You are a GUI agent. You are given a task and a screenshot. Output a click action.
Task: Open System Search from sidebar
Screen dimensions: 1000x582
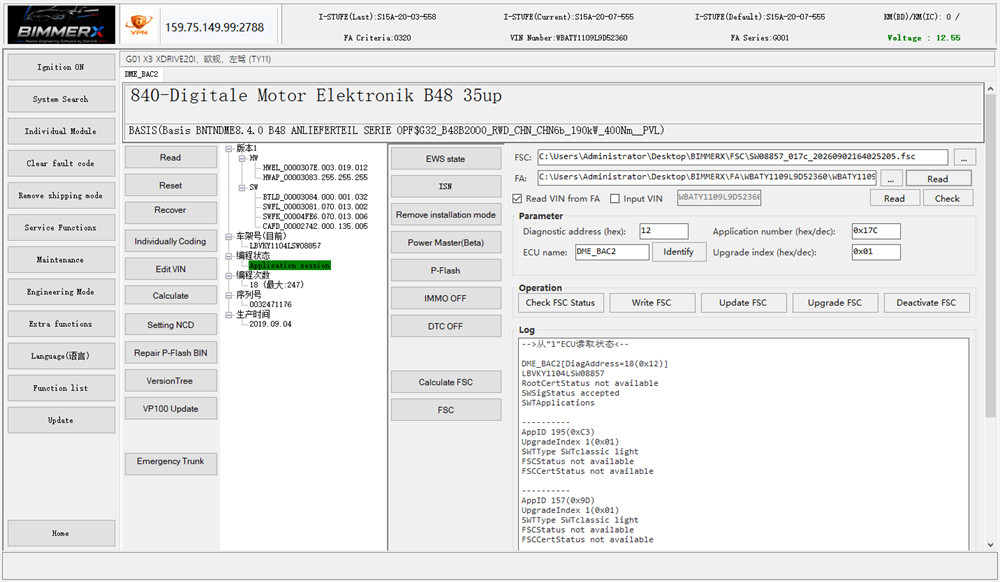pyautogui.click(x=61, y=99)
